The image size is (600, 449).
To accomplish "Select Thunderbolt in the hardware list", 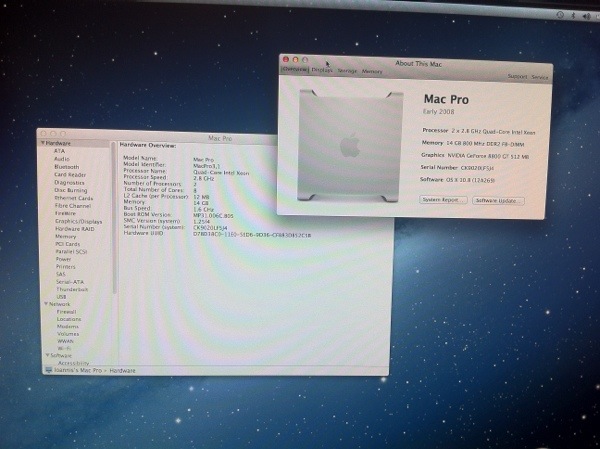I will [x=72, y=289].
